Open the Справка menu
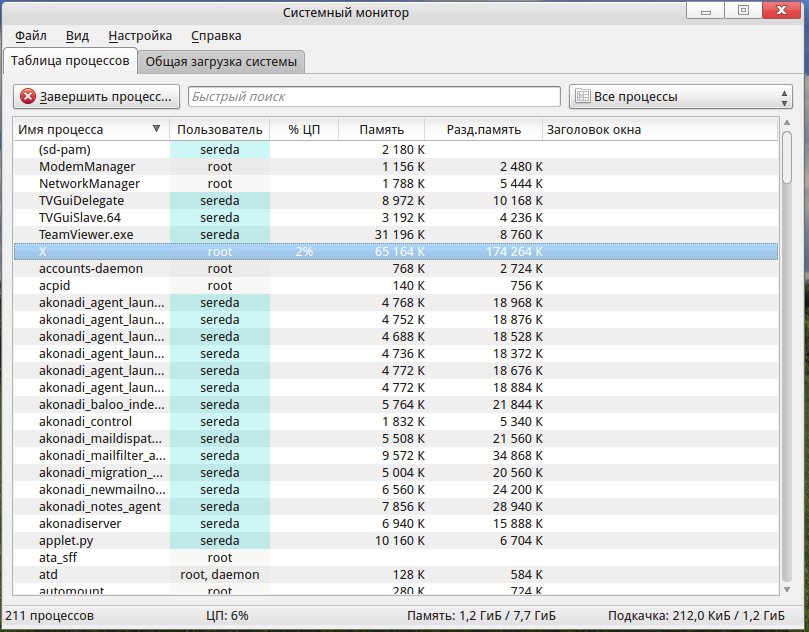Image resolution: width=809 pixels, height=632 pixels. pos(215,36)
